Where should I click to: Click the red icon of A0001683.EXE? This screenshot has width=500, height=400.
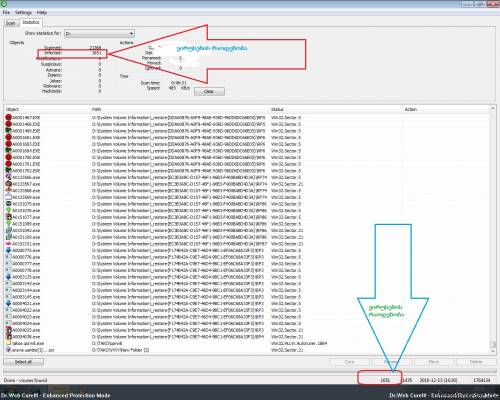tap(8, 144)
